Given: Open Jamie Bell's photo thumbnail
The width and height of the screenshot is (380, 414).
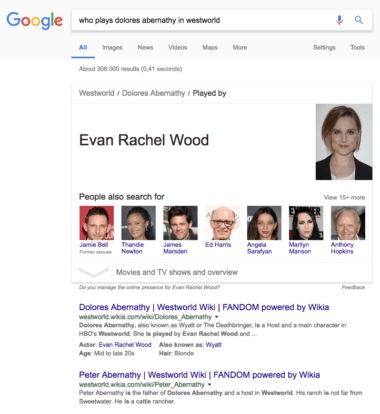Looking at the screenshot, I should click(x=97, y=223).
